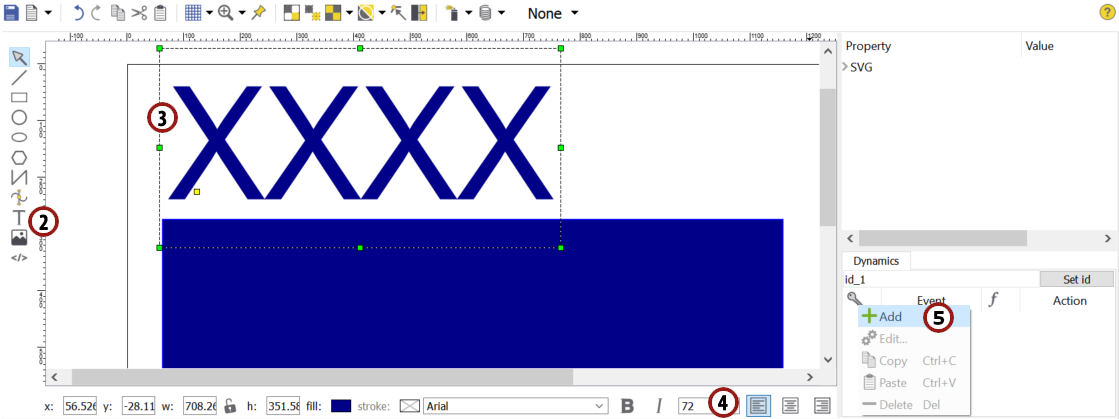Toggle the aspect ratio lock icon
1119x419 pixels.
point(230,405)
